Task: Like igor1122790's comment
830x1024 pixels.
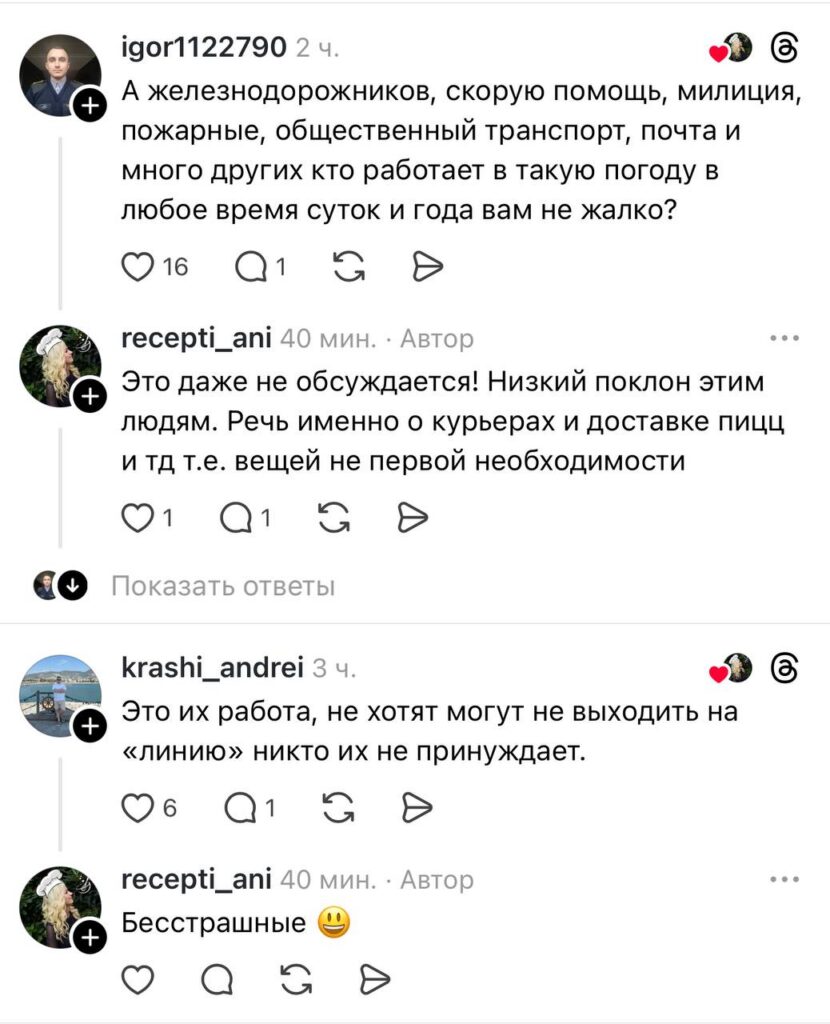Action: pyautogui.click(x=137, y=266)
